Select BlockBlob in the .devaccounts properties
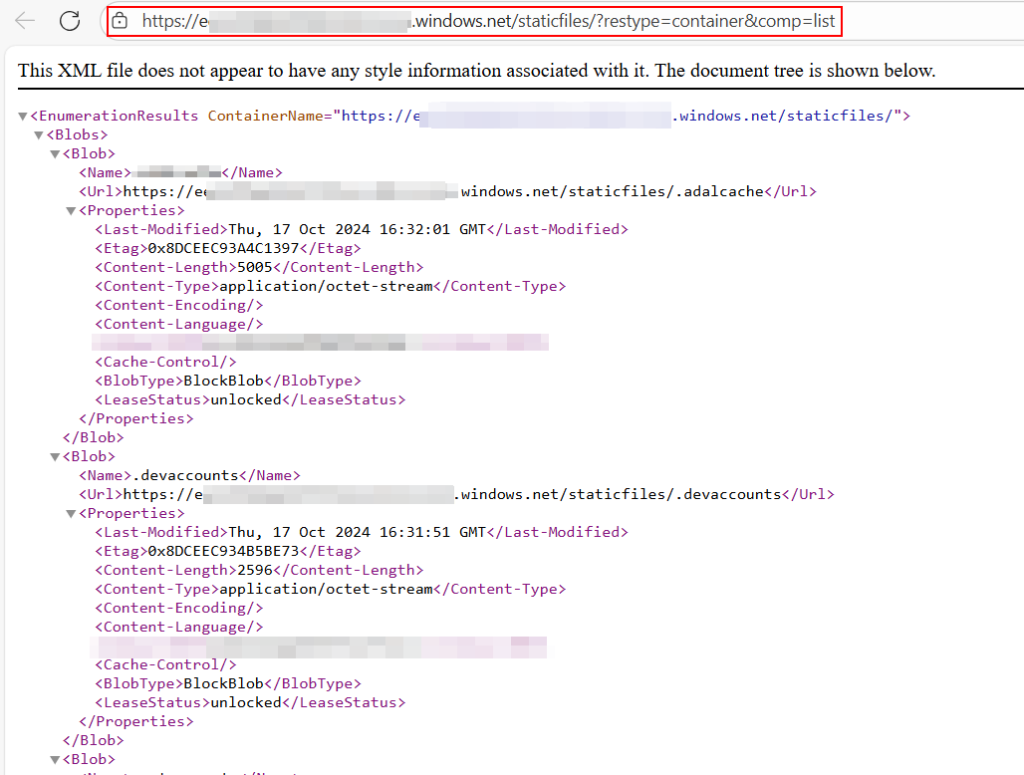This screenshot has width=1024, height=775. click(223, 684)
